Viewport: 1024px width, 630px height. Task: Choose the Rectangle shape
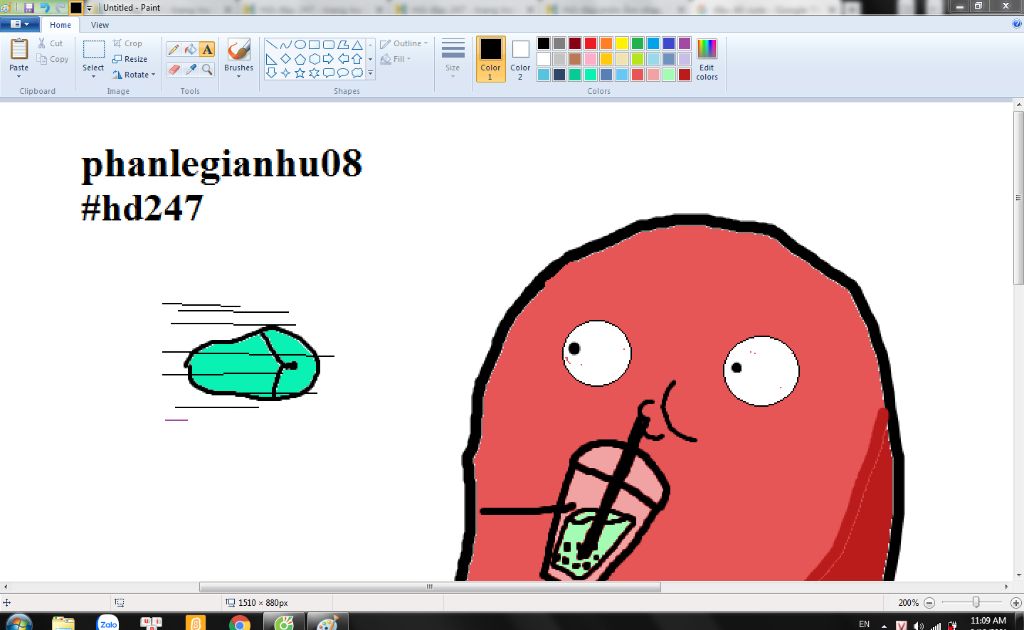[314, 44]
